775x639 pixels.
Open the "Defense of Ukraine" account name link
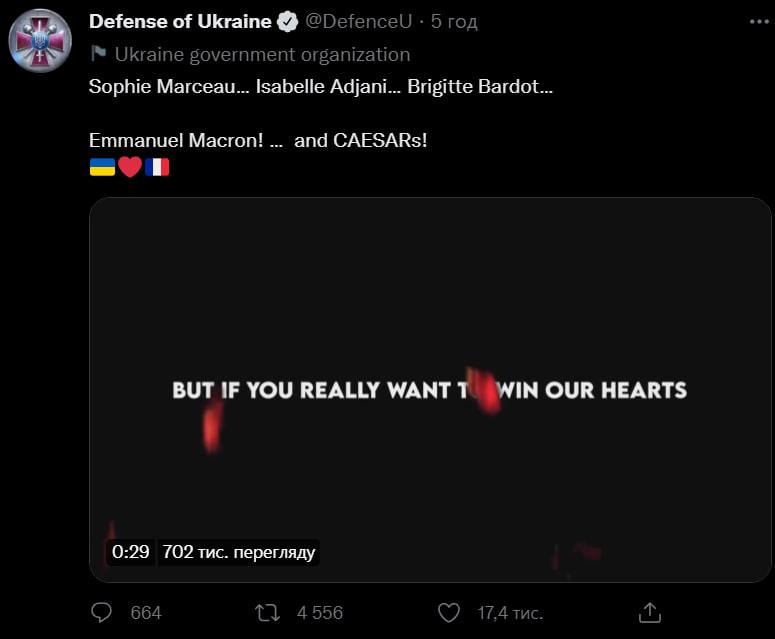(x=180, y=22)
